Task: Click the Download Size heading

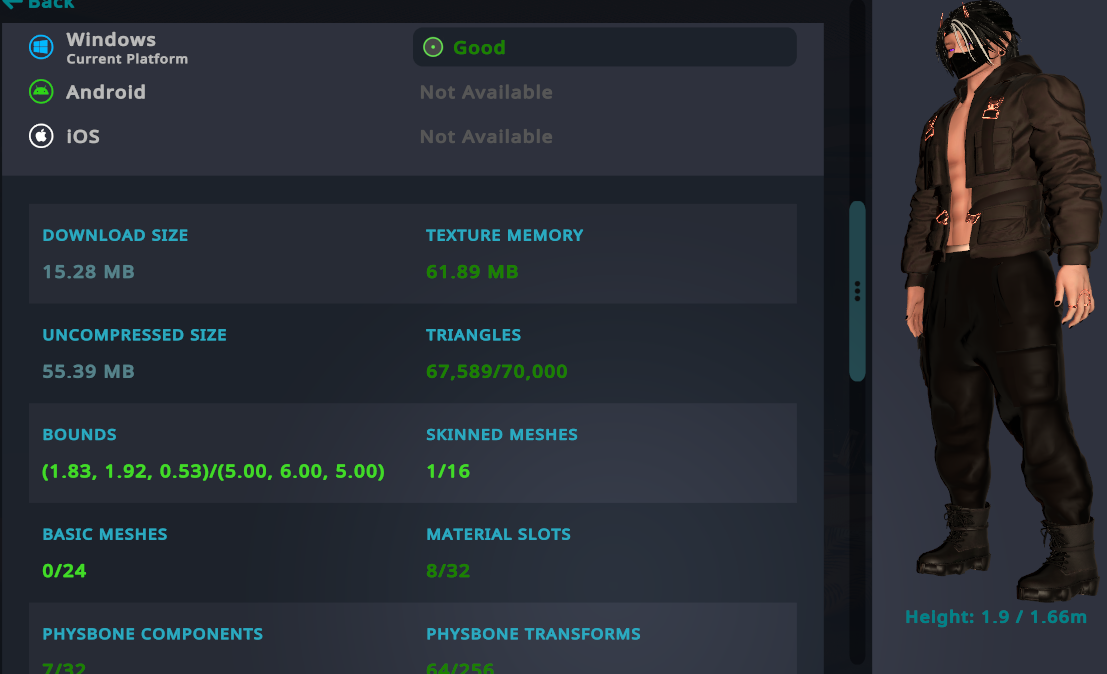Action: coord(115,235)
